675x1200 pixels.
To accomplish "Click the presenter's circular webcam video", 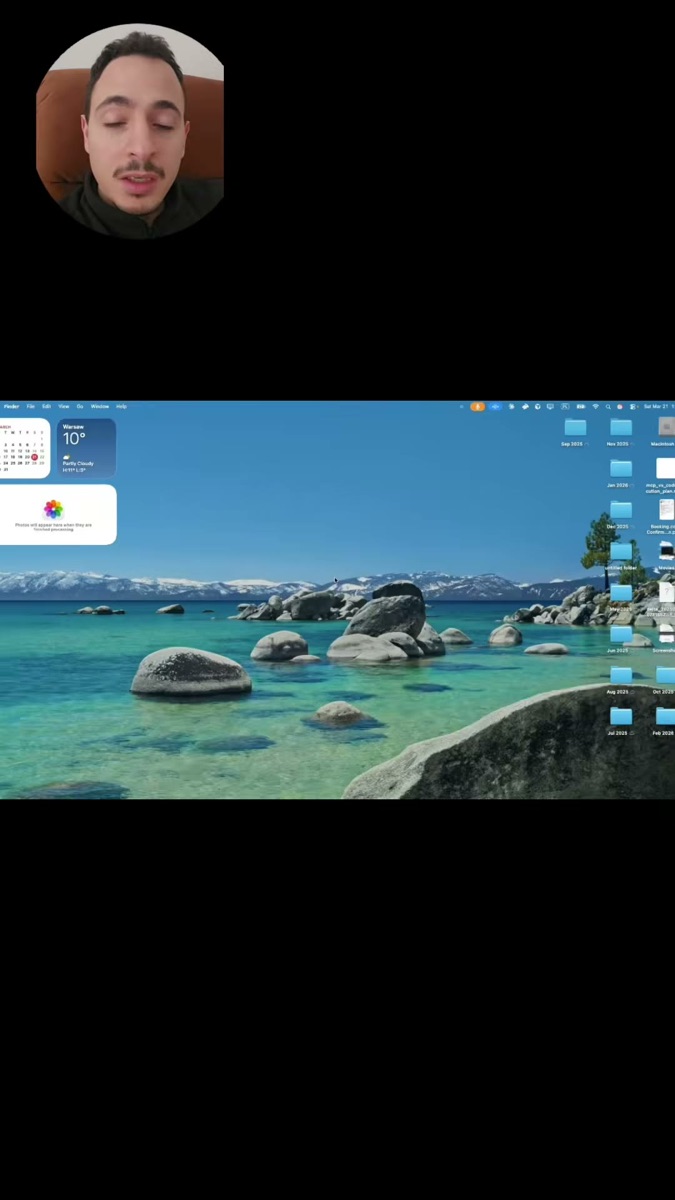I will [x=130, y=131].
